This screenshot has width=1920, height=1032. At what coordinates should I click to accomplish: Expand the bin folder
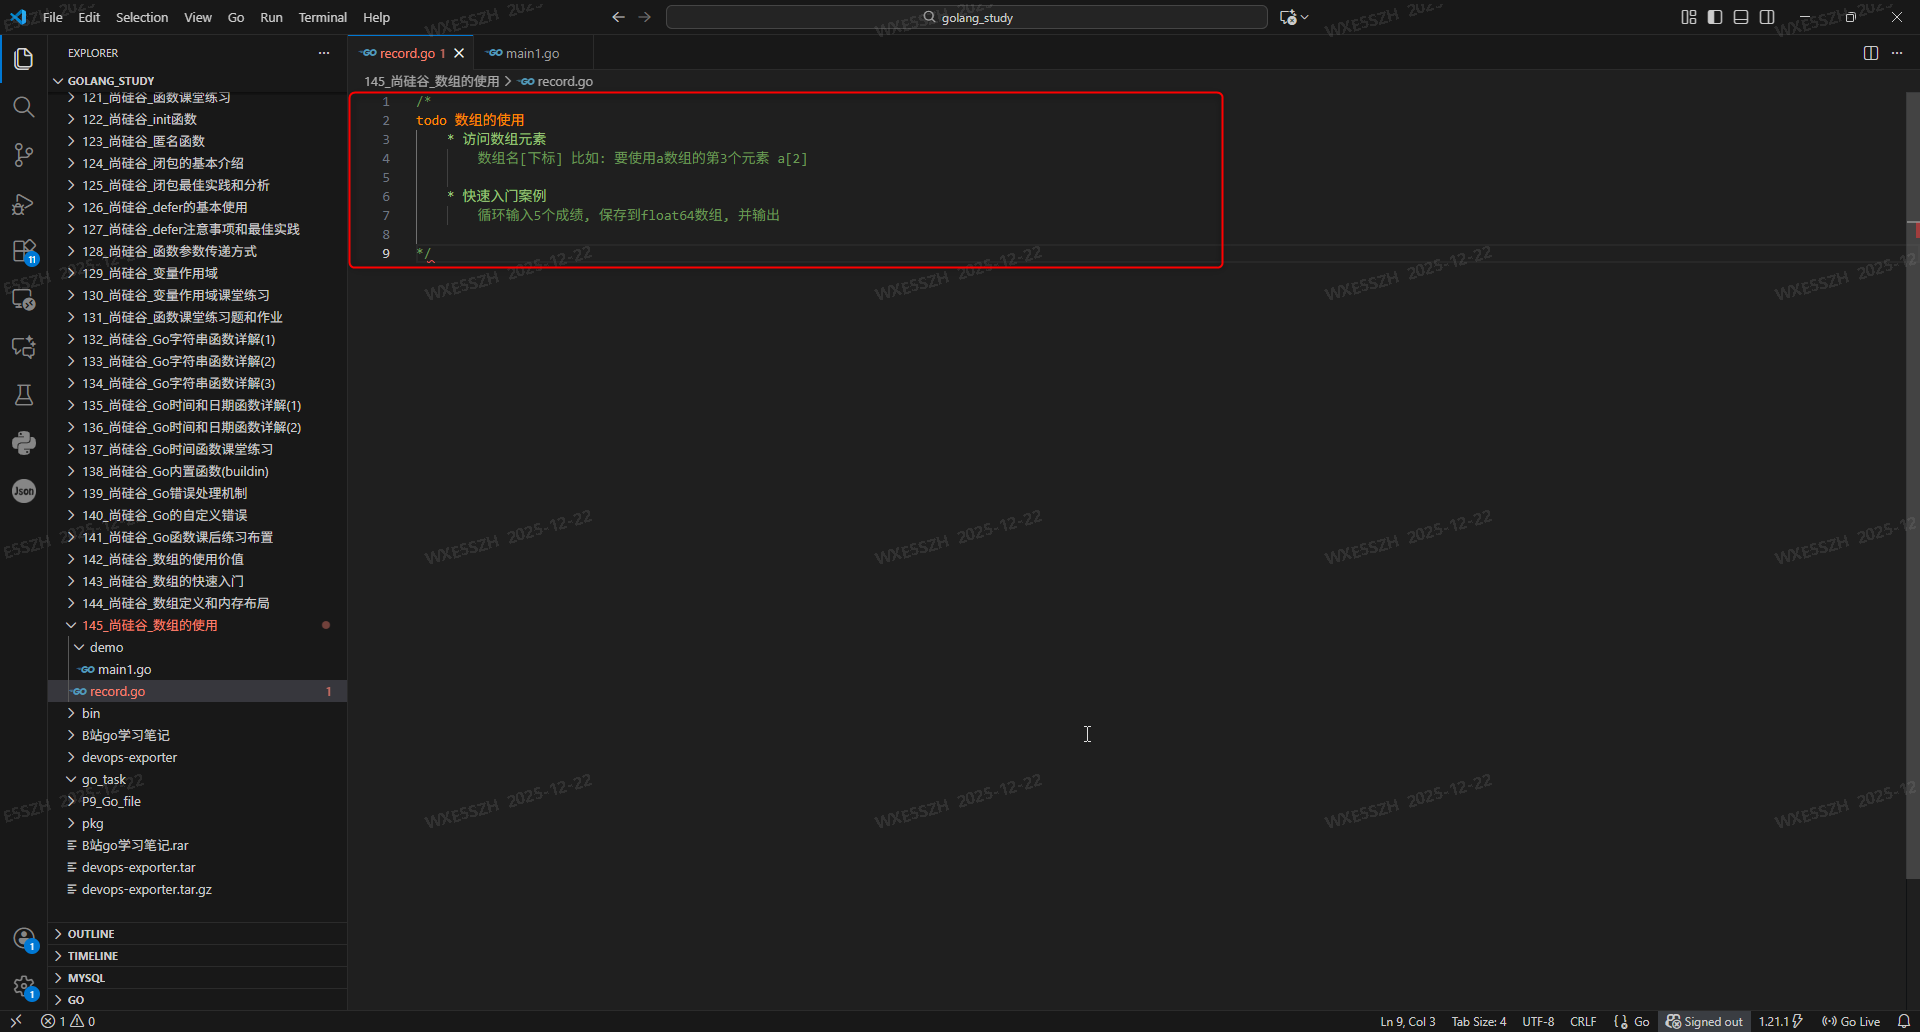[198, 713]
